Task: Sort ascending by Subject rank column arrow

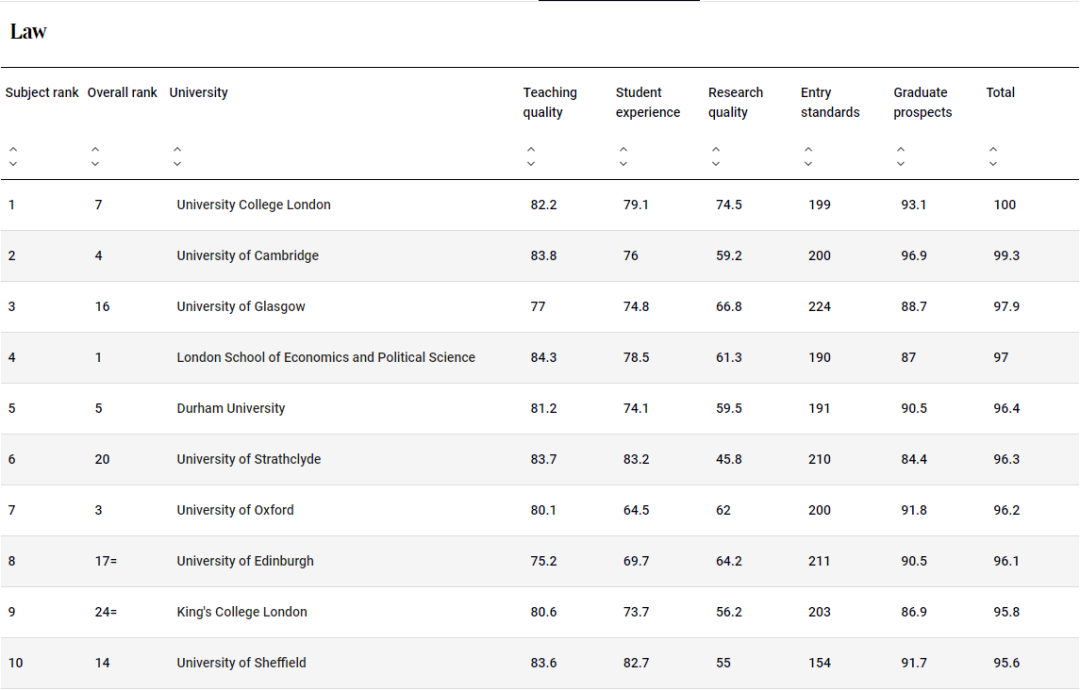Action: click(x=13, y=150)
